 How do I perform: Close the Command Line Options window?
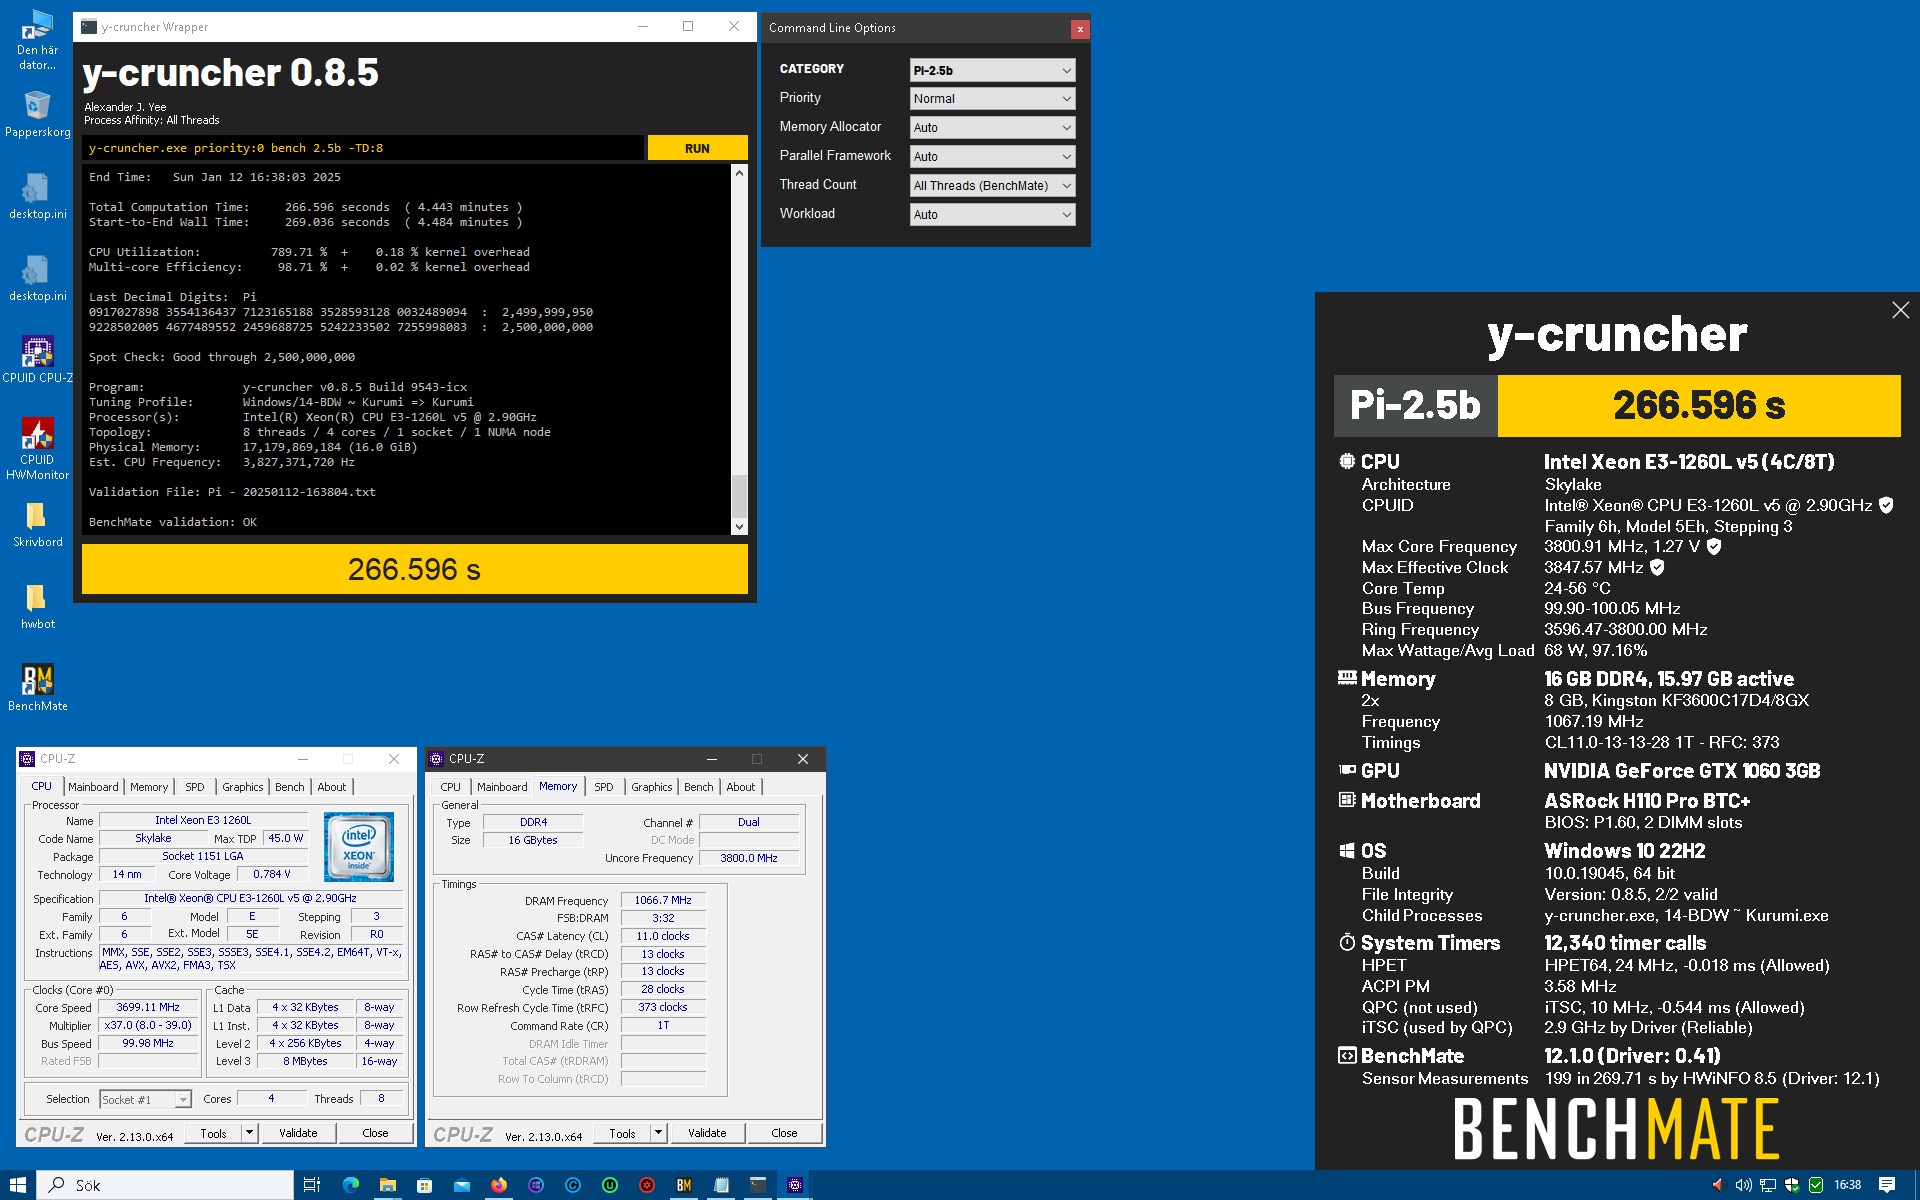click(1080, 29)
